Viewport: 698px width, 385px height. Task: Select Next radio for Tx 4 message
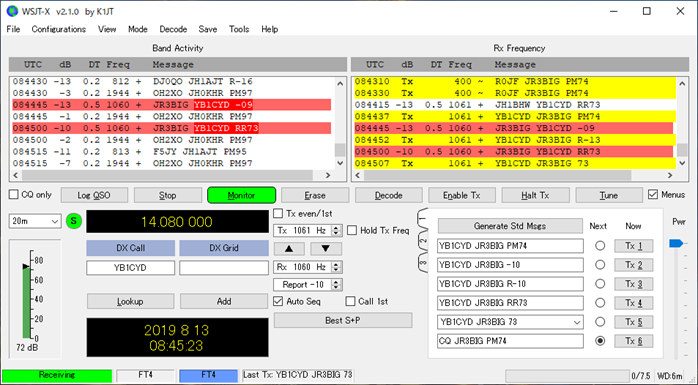600,303
